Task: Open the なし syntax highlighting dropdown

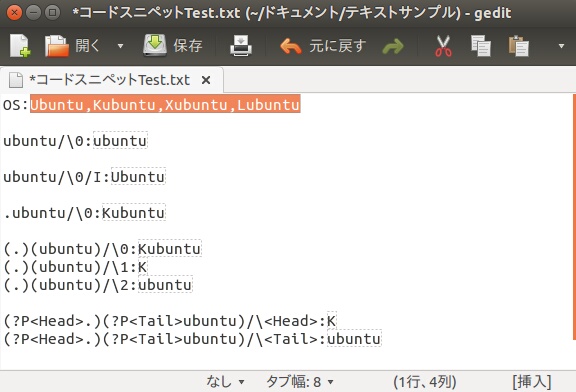Action: click(x=225, y=382)
